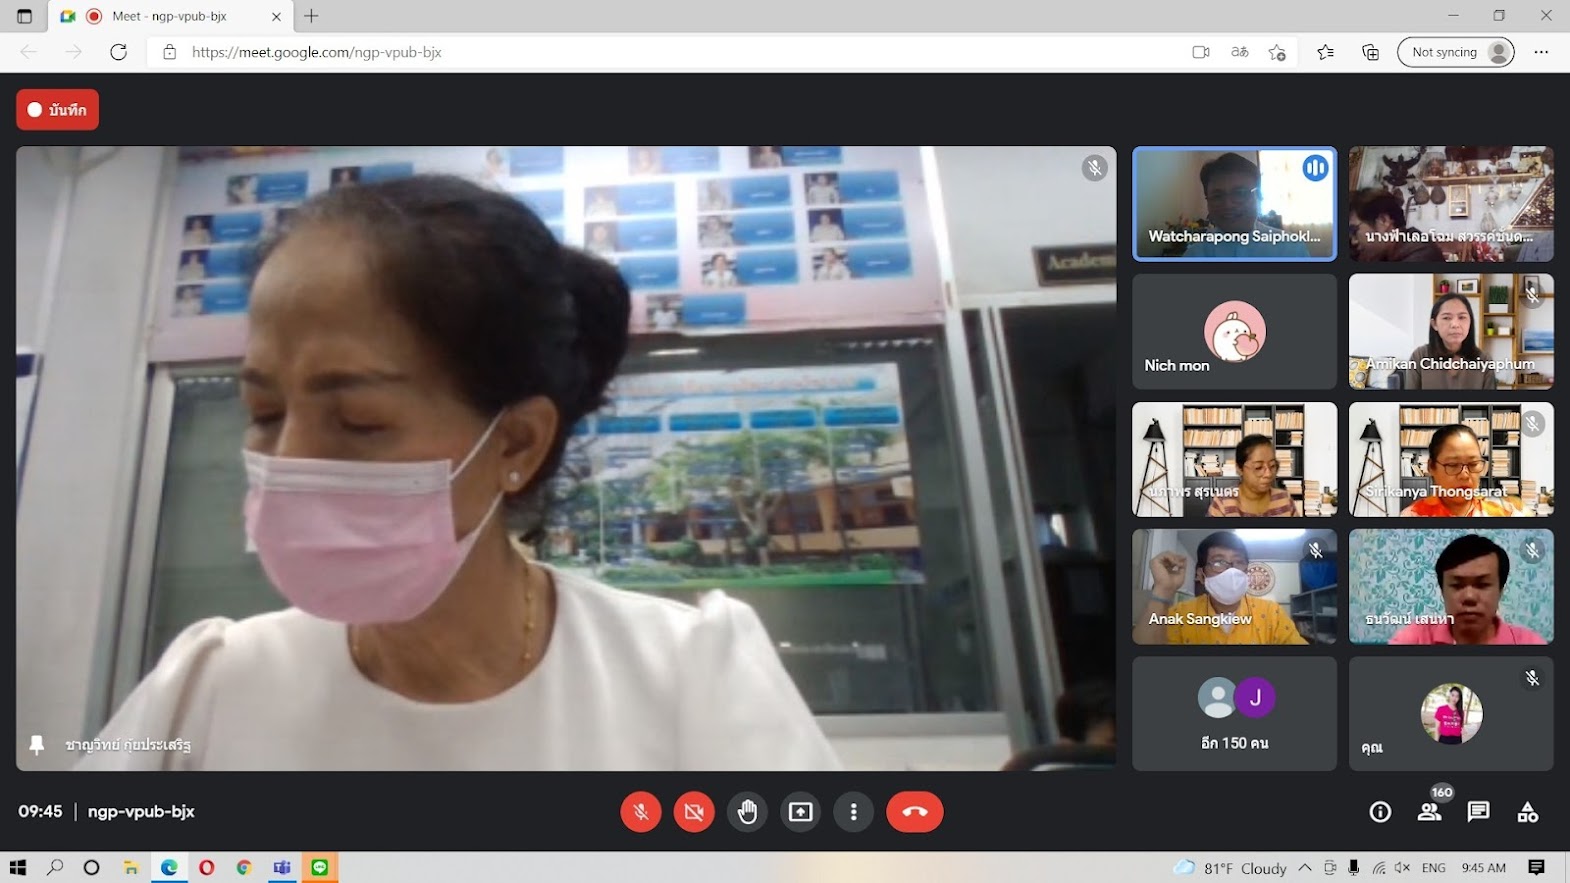Screen dimensions: 1570x883
Task: Close the Meet browser tab
Action: [x=277, y=16]
